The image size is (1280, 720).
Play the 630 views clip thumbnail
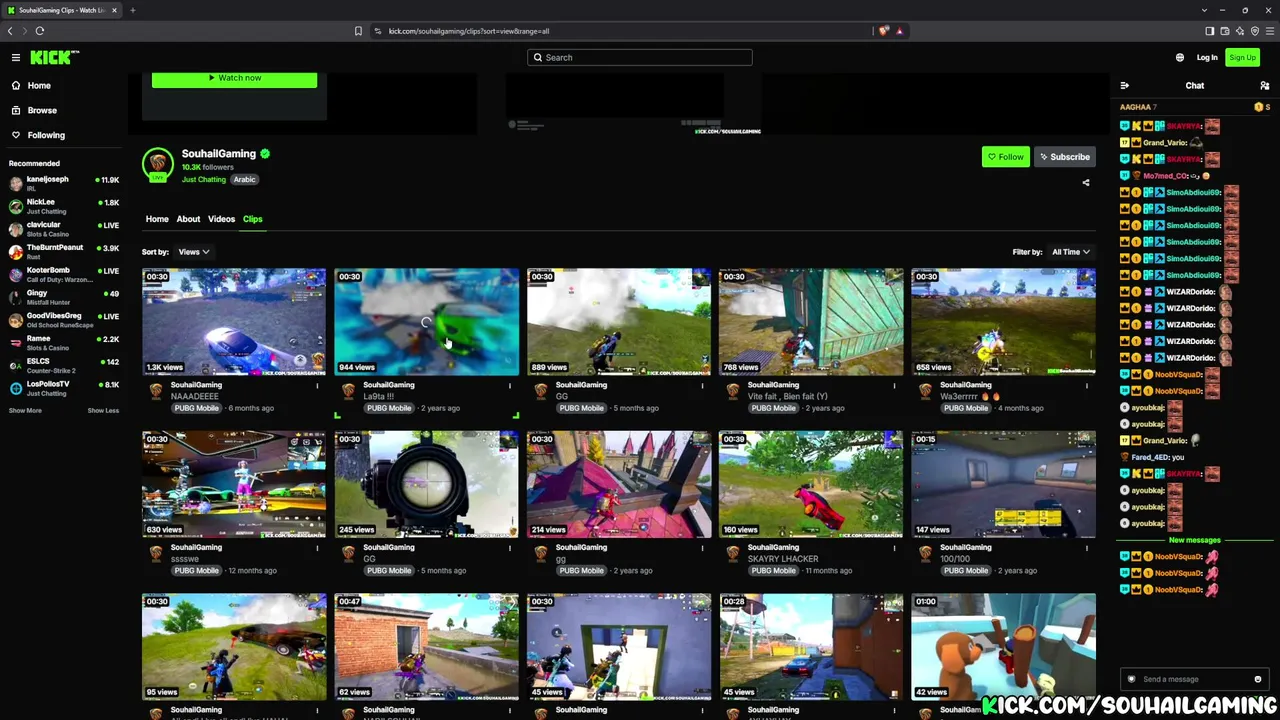(x=234, y=484)
